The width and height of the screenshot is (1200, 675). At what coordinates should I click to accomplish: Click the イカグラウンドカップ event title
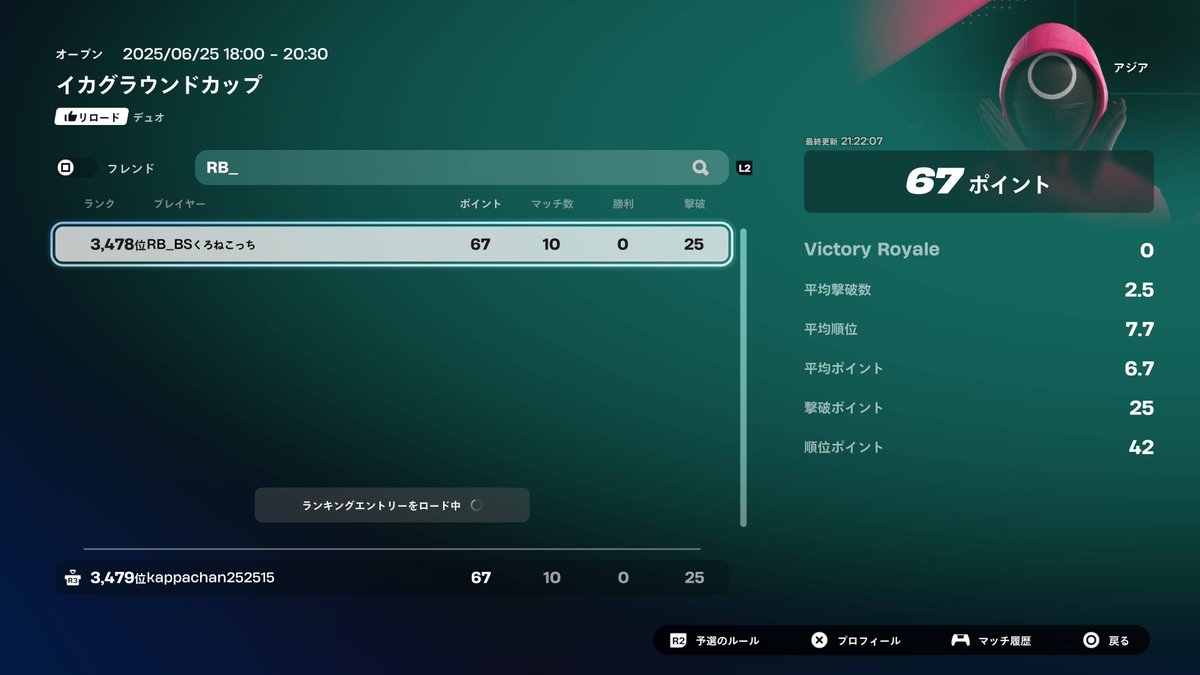click(x=159, y=85)
